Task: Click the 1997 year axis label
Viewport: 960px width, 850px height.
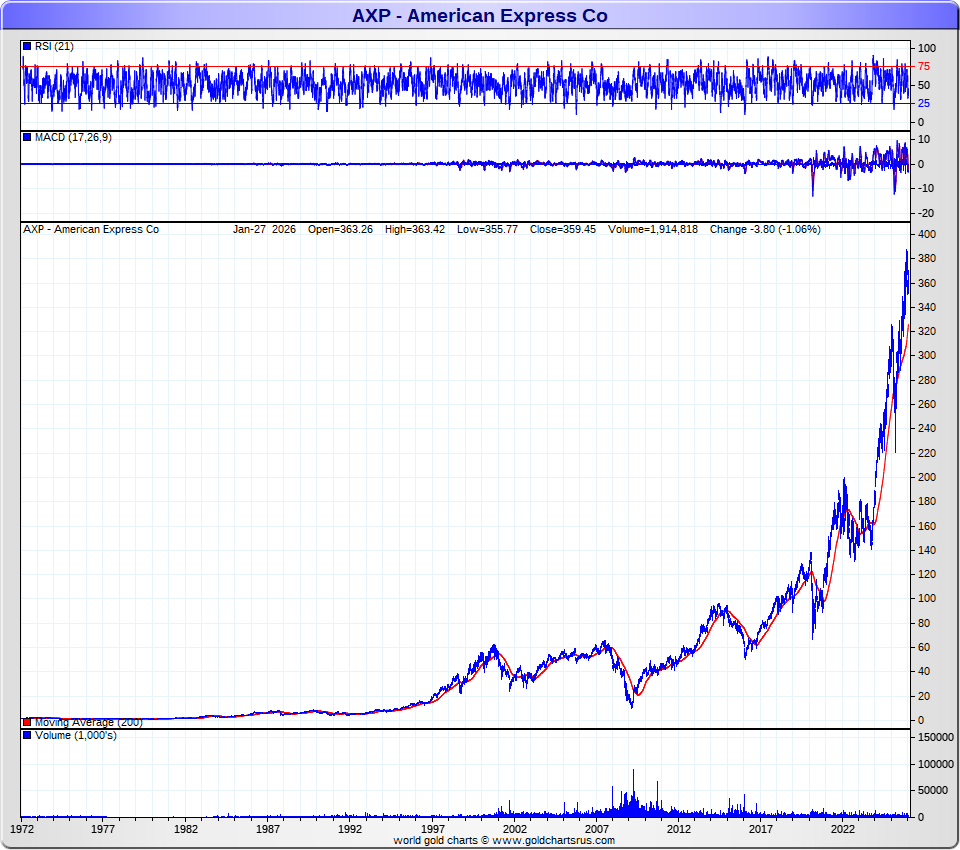Action: [432, 829]
